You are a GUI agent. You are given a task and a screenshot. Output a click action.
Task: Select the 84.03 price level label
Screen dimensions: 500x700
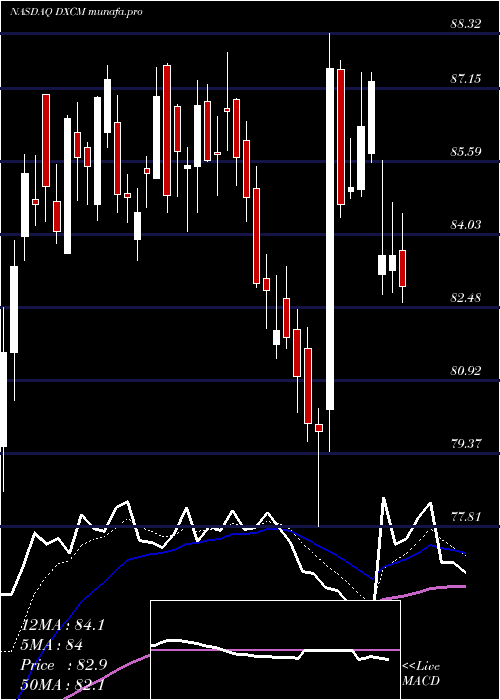[x=466, y=225]
